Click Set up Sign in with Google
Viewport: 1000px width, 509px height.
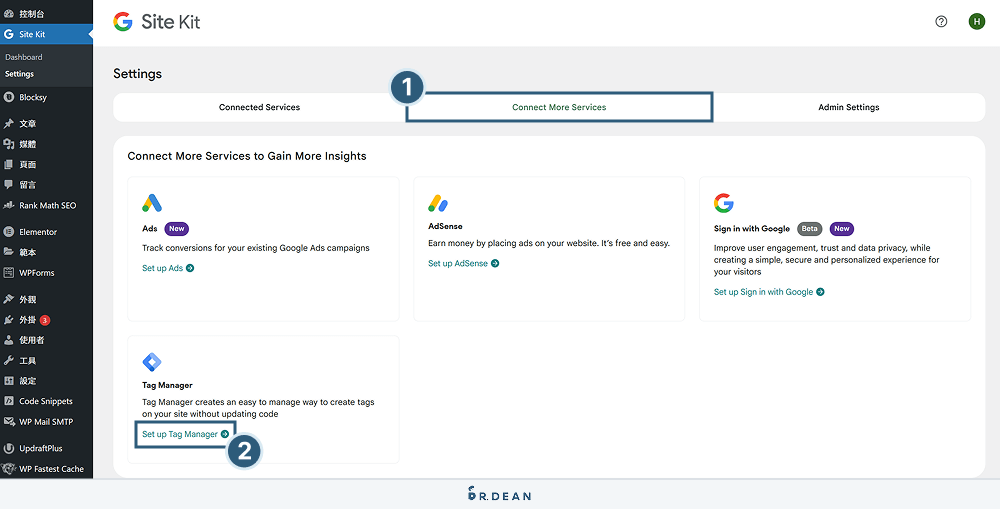point(768,291)
